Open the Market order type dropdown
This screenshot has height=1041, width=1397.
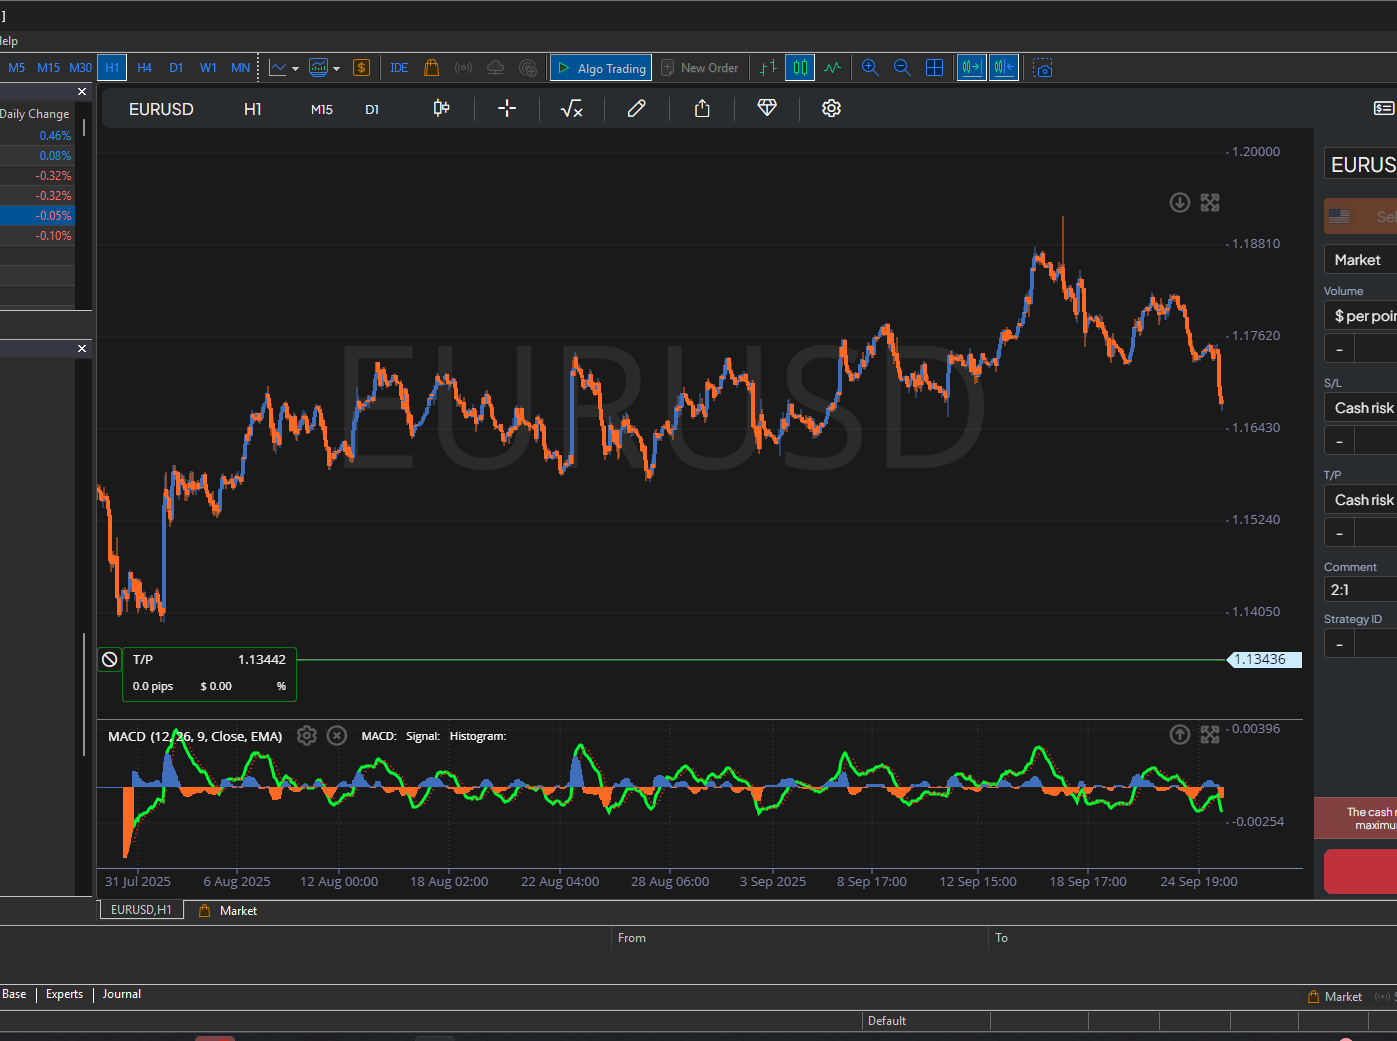(x=1360, y=260)
